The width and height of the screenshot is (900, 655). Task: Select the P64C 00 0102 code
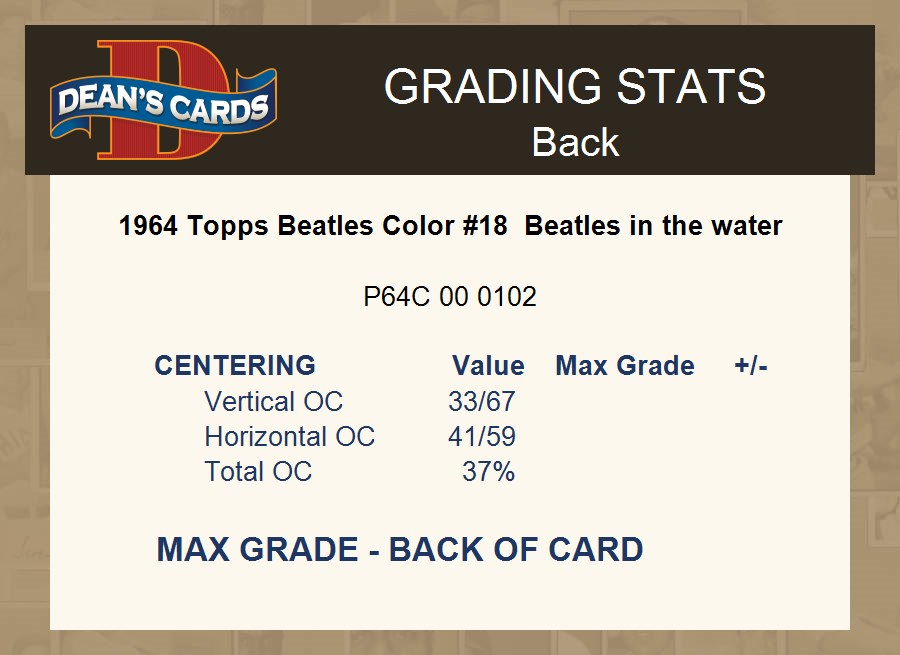[450, 297]
